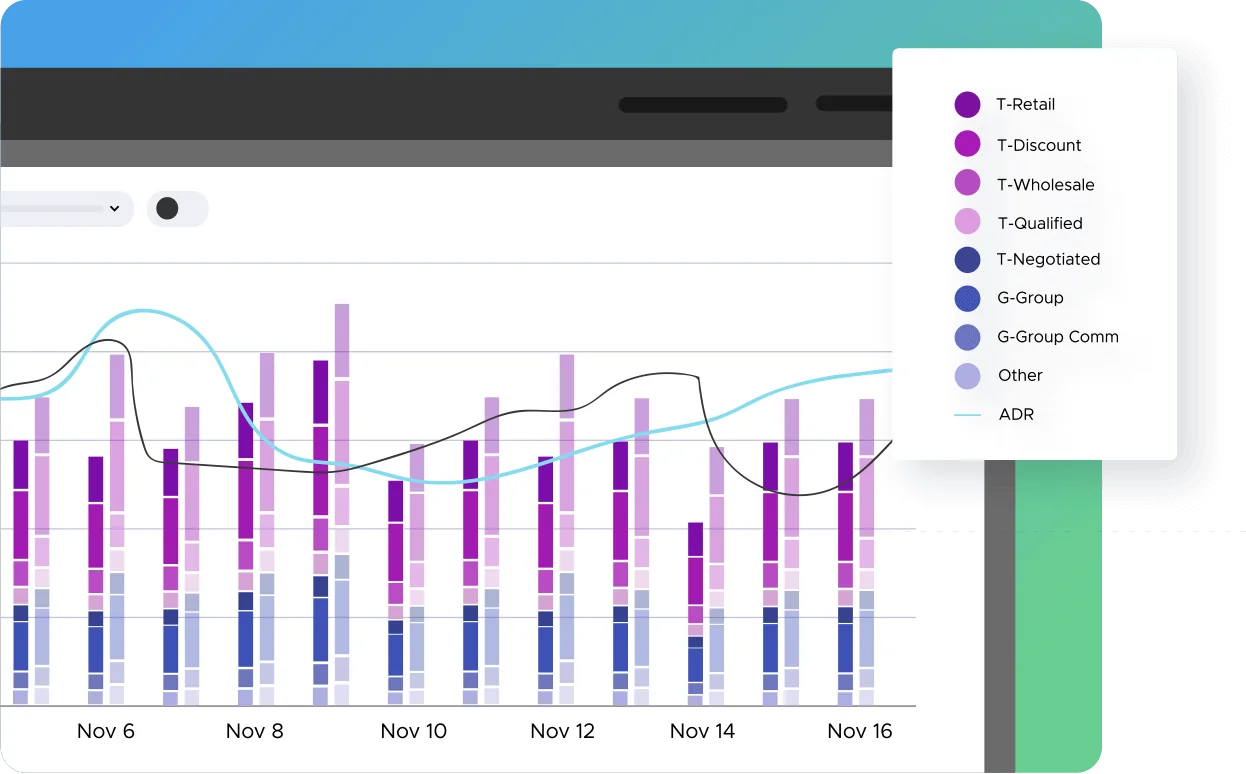Click the T-Wholesale legend color circle
The height and width of the screenshot is (774, 1246).
tap(967, 183)
